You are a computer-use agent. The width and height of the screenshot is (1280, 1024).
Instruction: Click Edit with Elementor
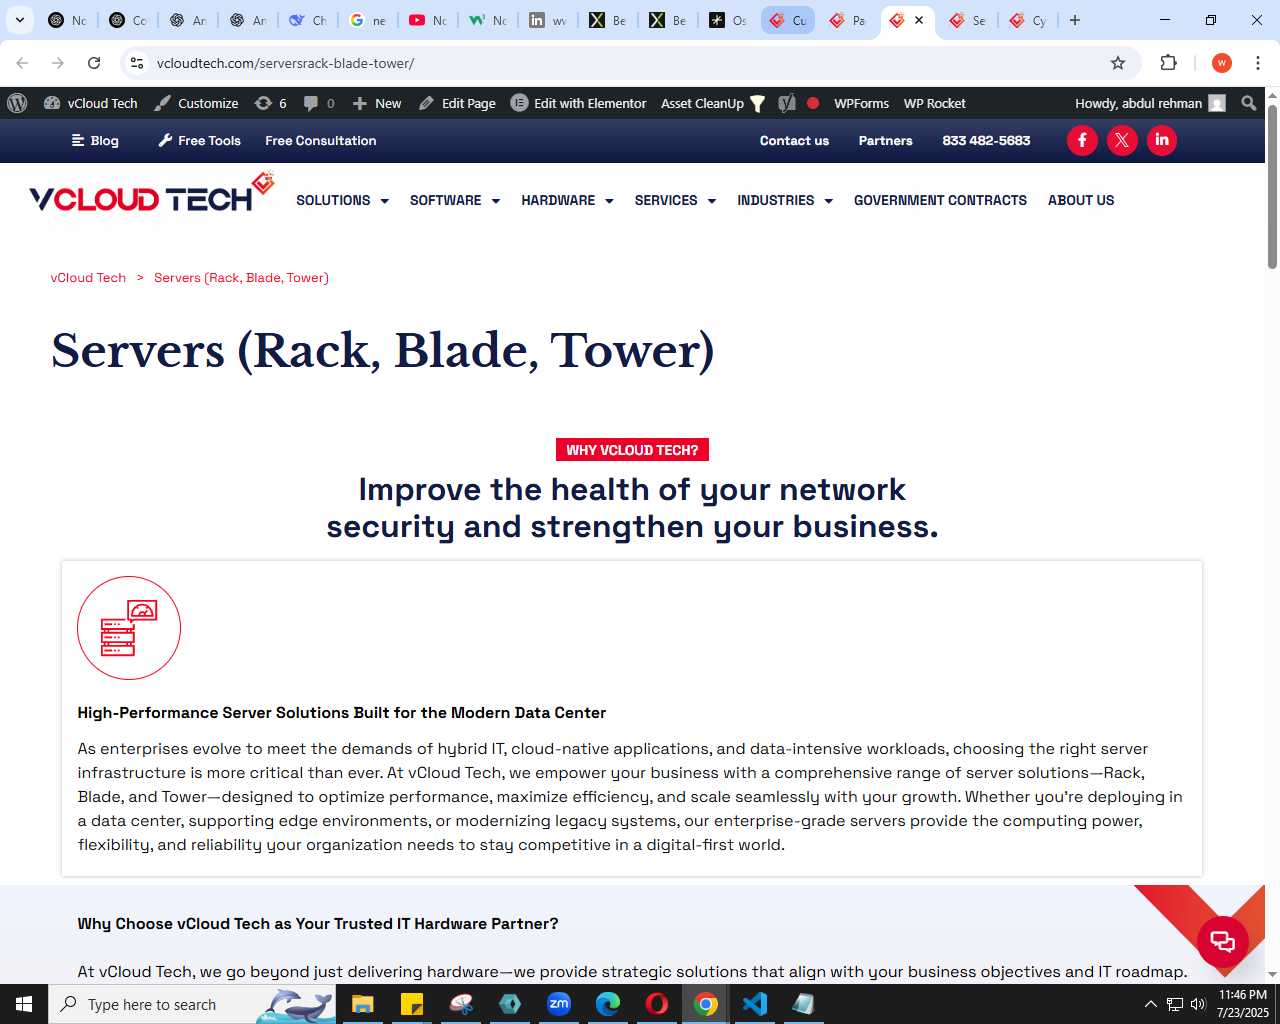pyautogui.click(x=579, y=103)
